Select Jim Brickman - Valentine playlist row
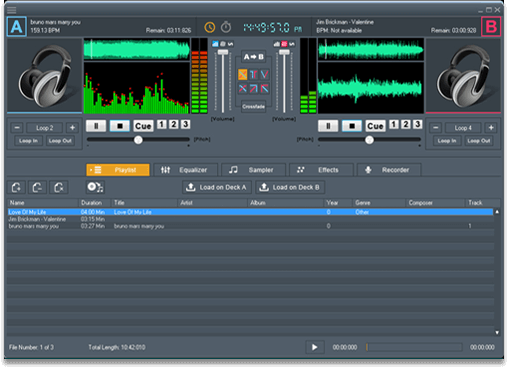This screenshot has width=508, height=378. [250, 219]
